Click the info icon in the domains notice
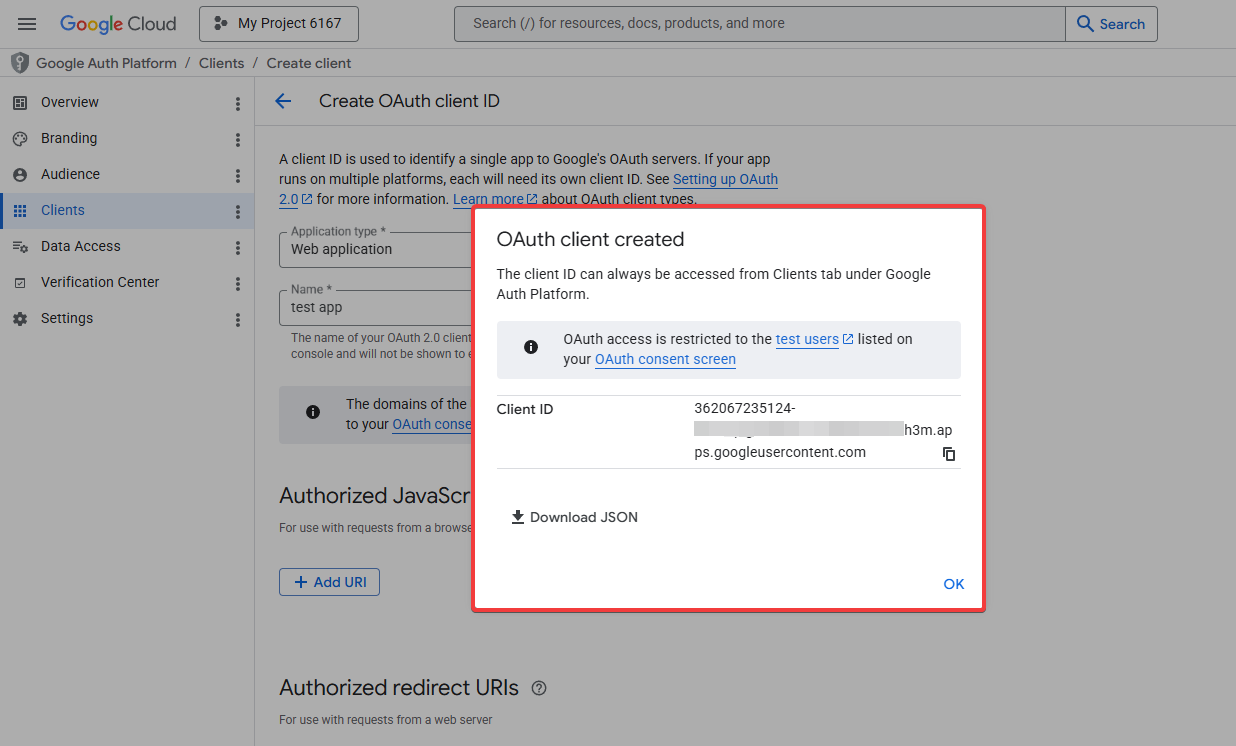The image size is (1236, 746). click(x=313, y=412)
